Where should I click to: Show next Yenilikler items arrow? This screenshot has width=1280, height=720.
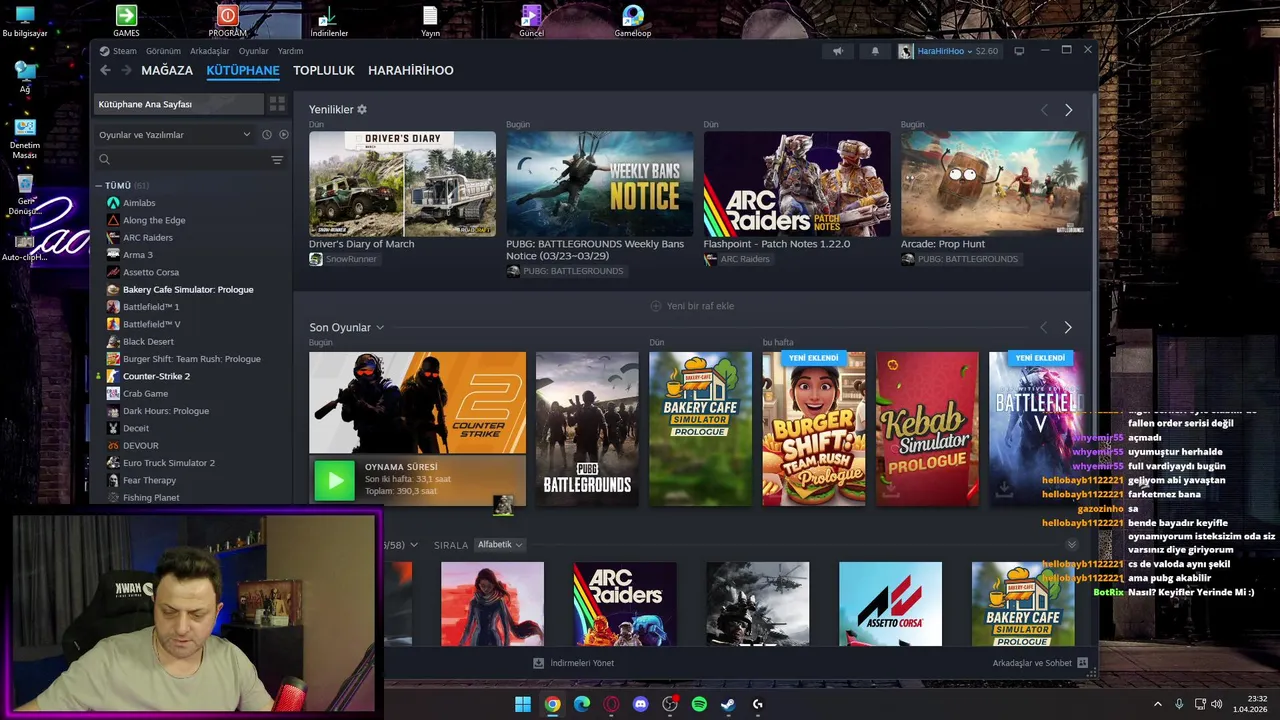tap(1068, 110)
